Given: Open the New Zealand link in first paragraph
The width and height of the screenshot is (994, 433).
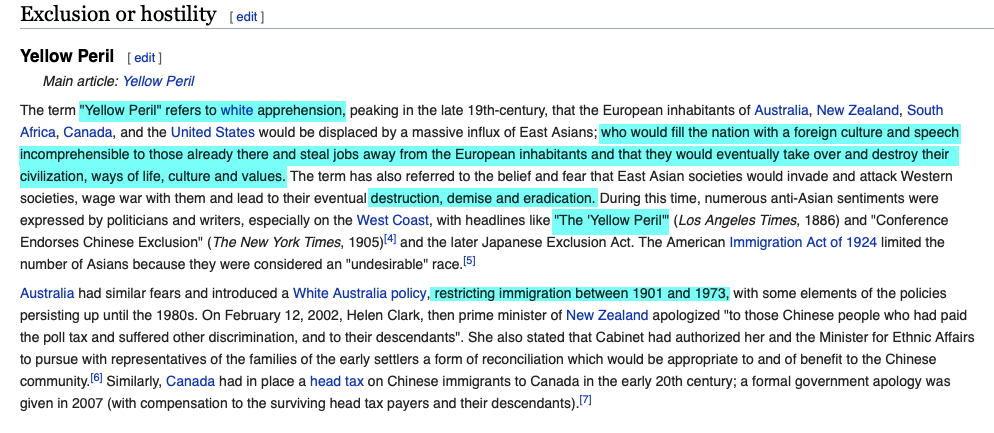Looking at the screenshot, I should (857, 110).
